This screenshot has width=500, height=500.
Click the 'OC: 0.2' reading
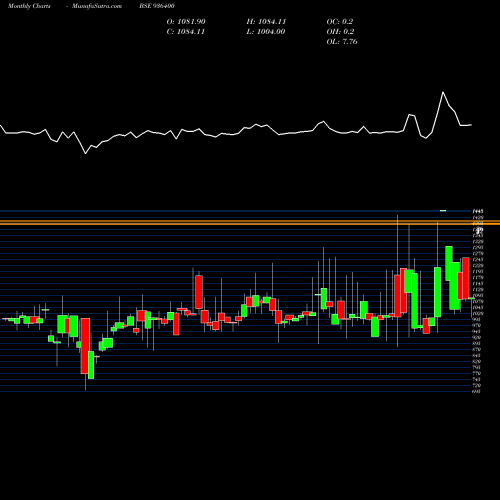[x=339, y=22]
